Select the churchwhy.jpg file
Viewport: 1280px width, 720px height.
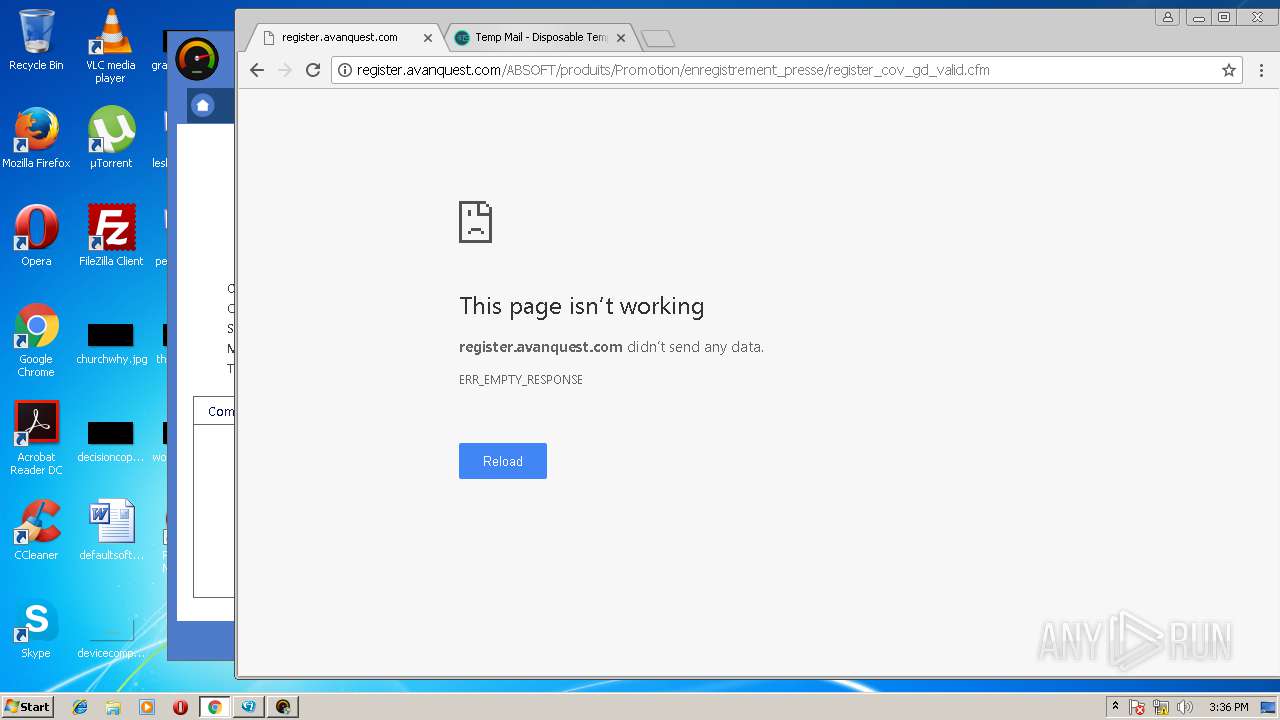click(x=111, y=344)
